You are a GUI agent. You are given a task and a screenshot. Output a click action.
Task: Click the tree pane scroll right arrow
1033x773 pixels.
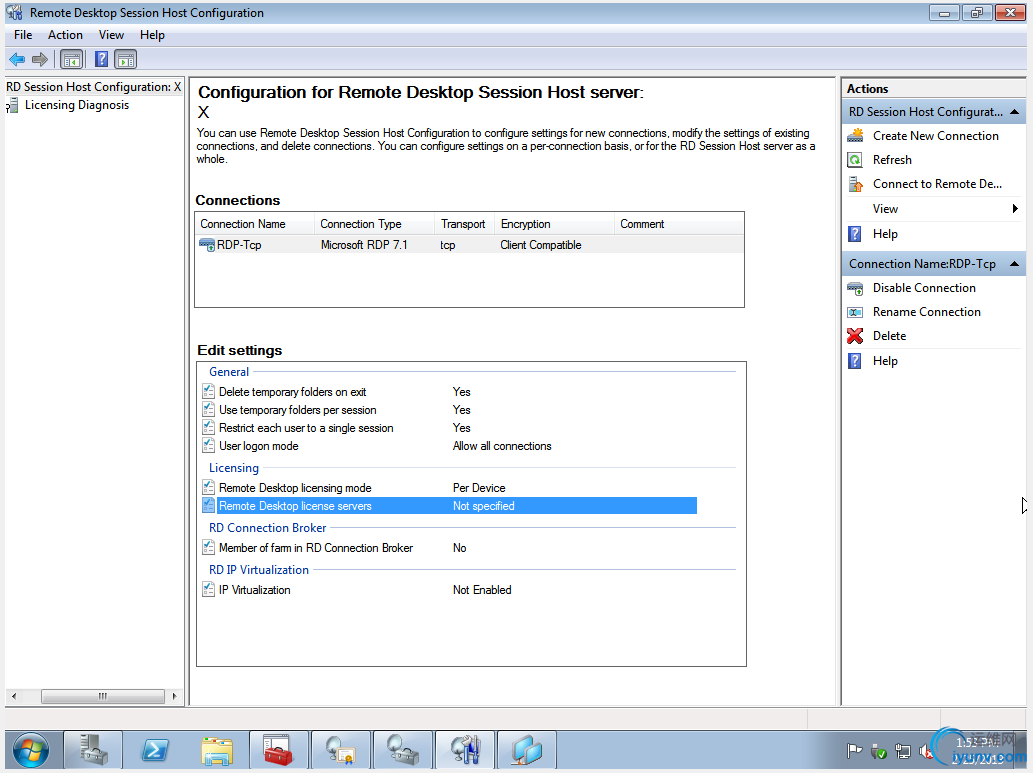pos(174,696)
